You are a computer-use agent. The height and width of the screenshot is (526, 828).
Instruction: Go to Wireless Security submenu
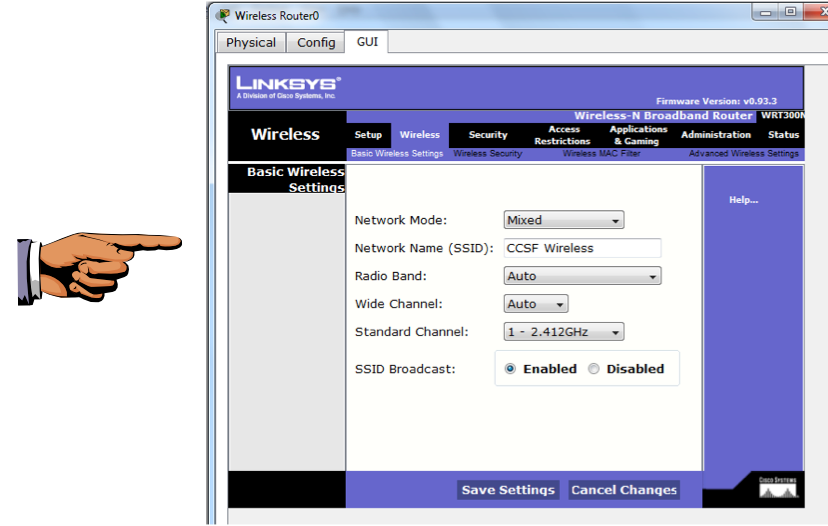(487, 154)
